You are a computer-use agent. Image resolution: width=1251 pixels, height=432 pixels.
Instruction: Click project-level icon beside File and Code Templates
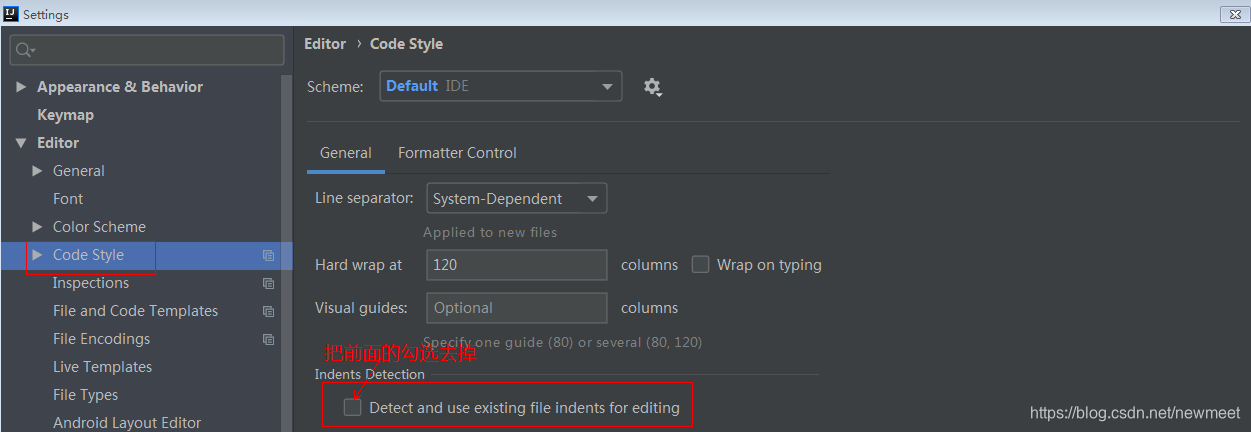[x=268, y=312]
